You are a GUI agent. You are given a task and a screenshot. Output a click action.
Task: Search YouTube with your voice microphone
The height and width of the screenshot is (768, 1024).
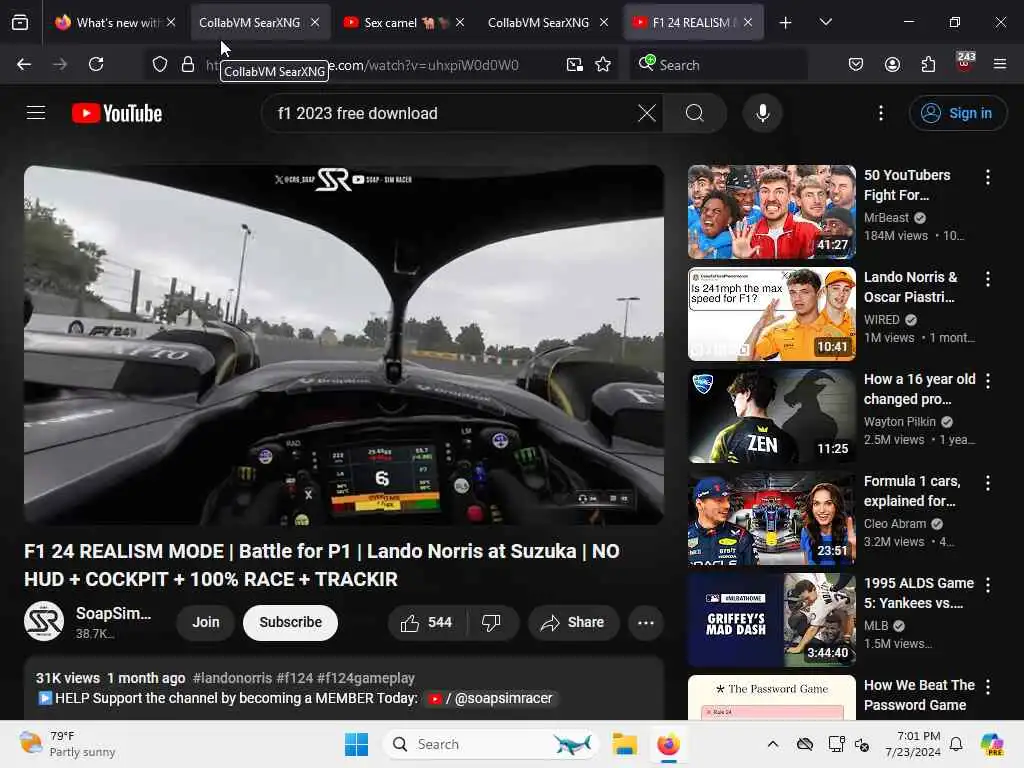762,113
